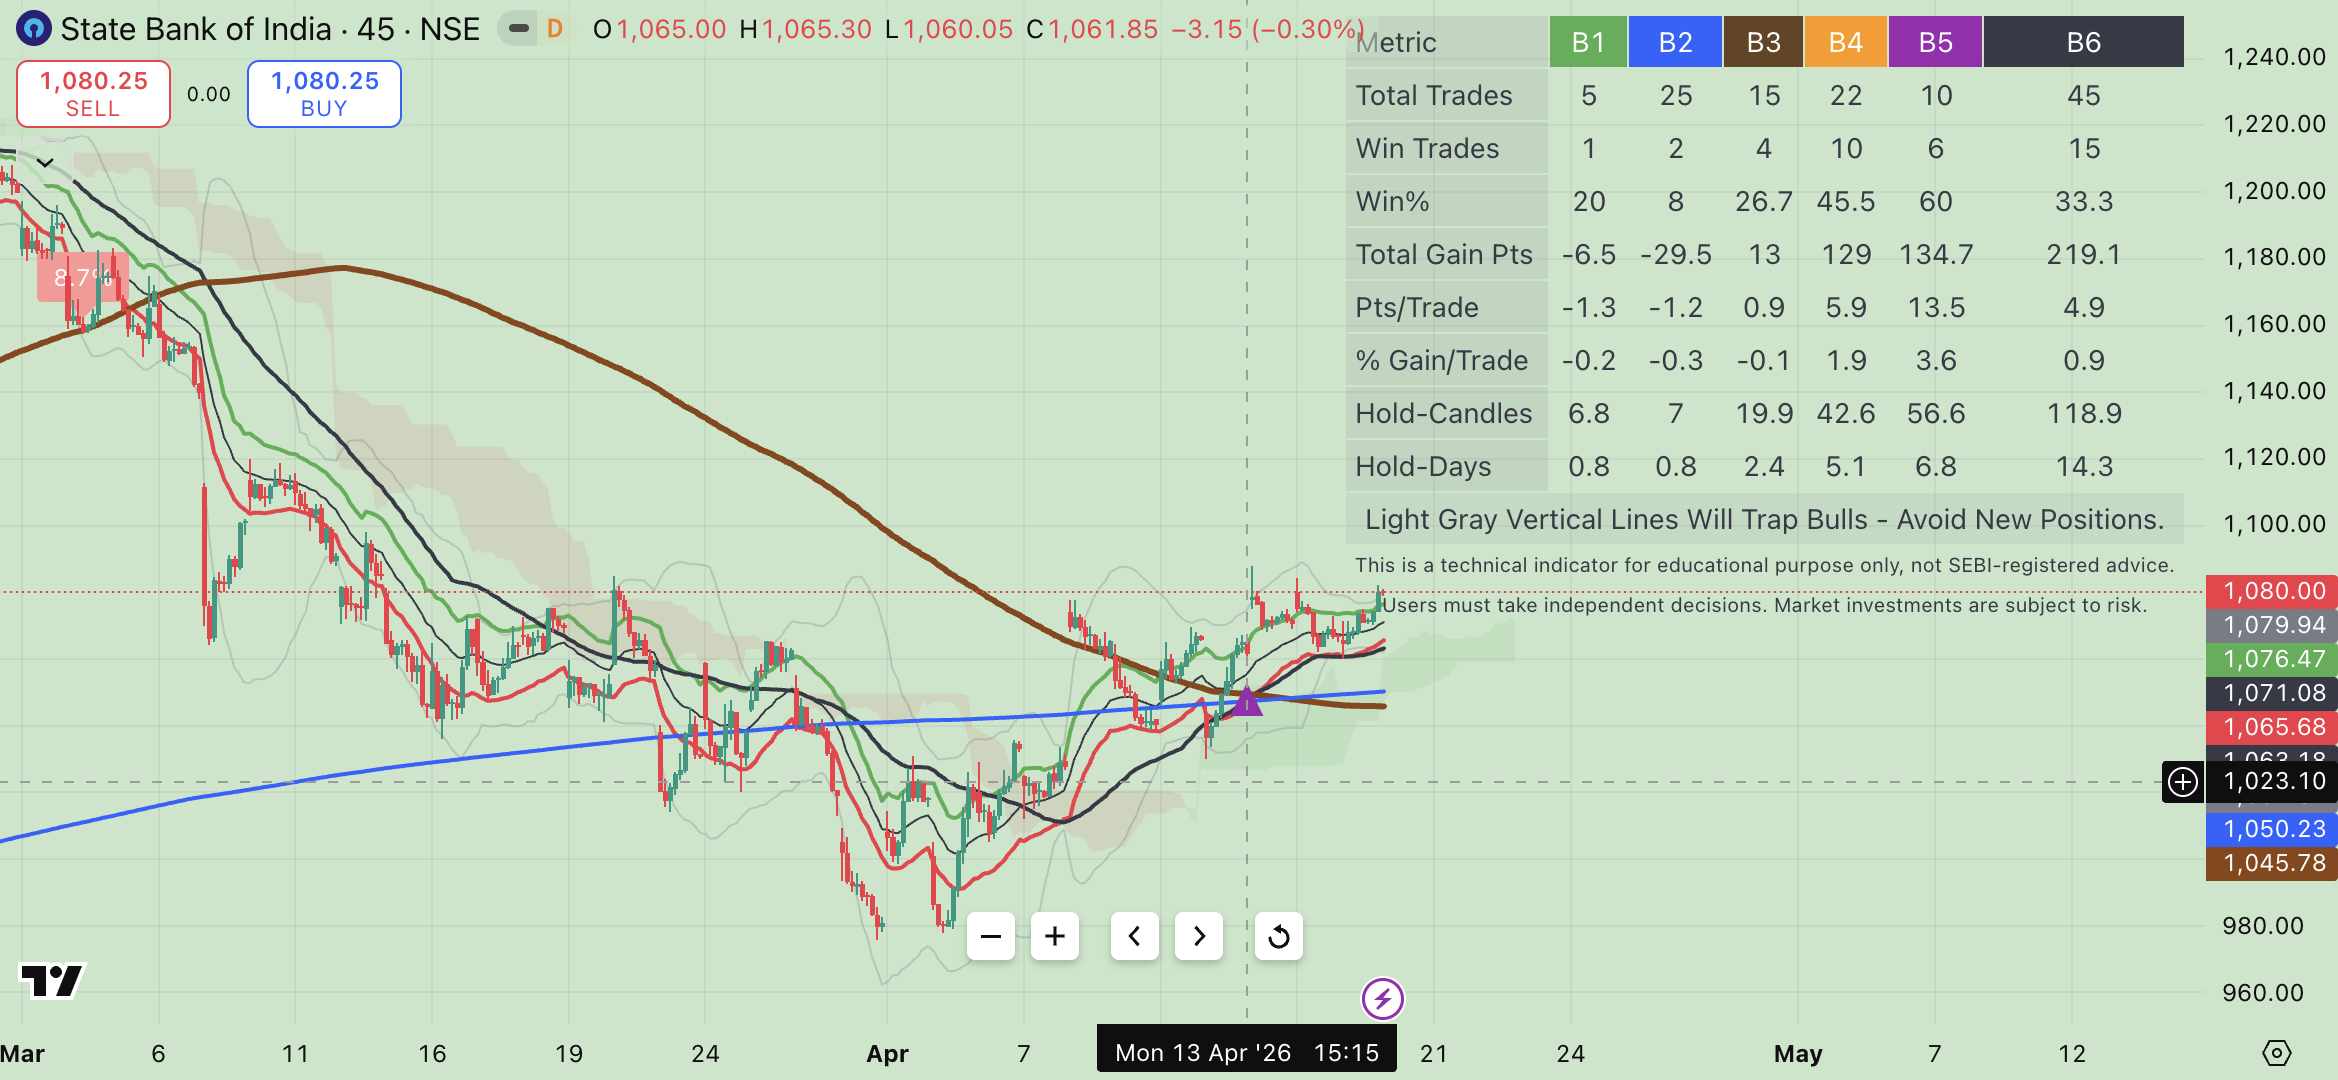Reset the chart view with the circular arrow
The width and height of the screenshot is (2338, 1080).
click(1279, 936)
